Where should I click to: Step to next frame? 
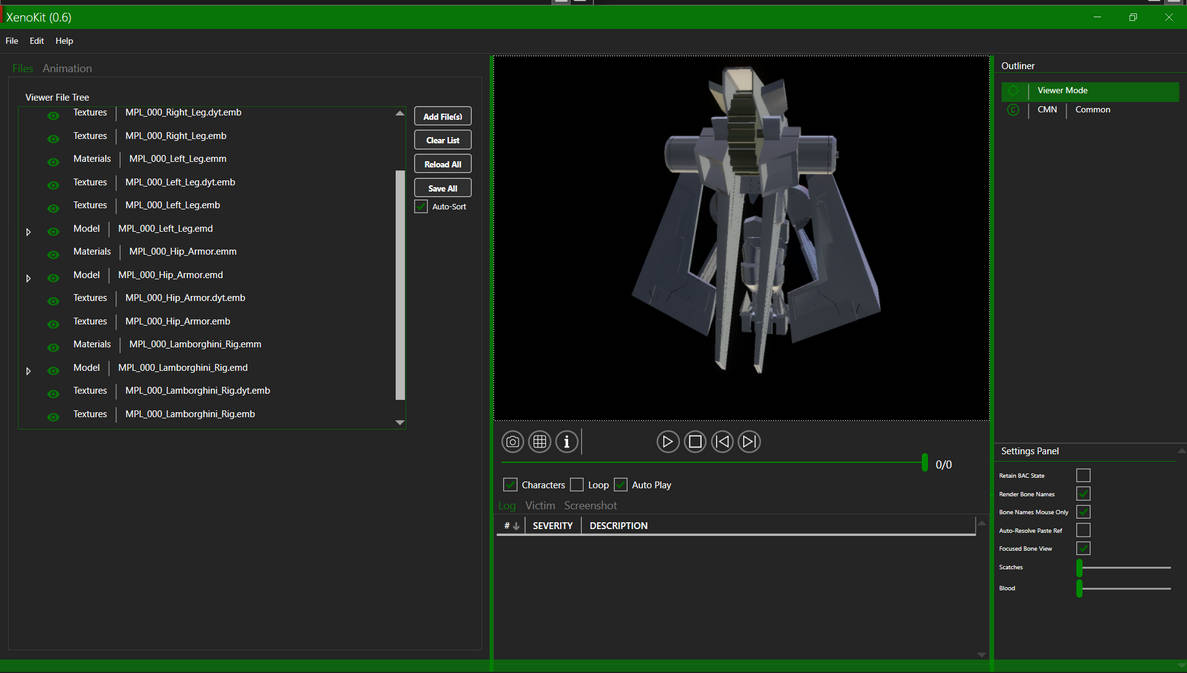coord(749,441)
